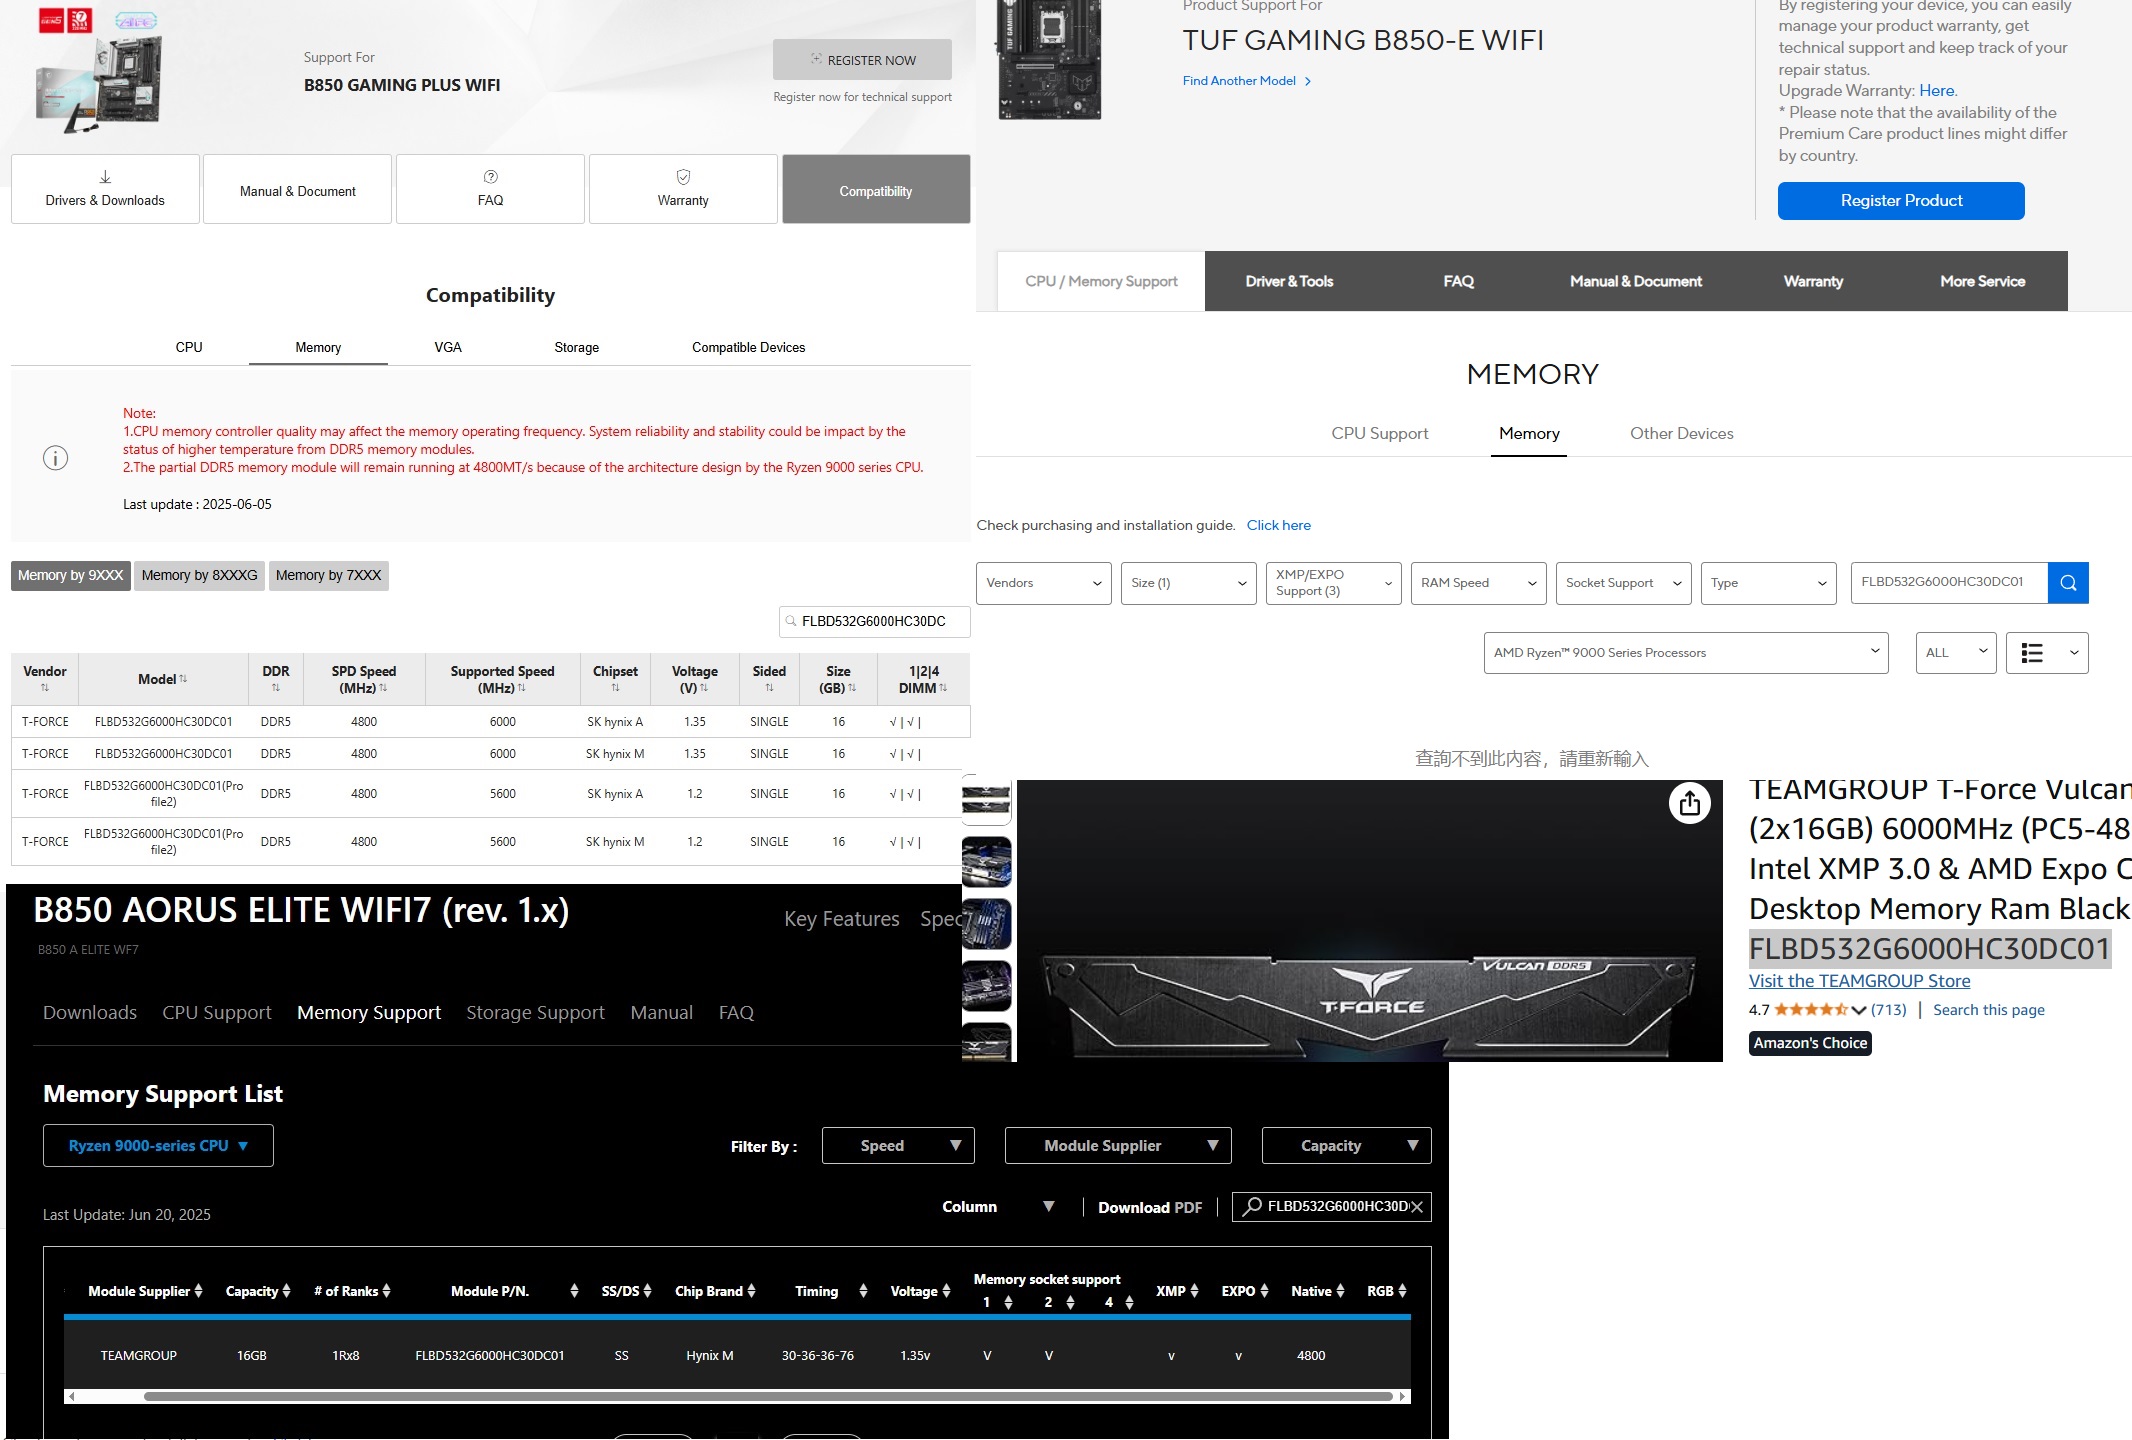The height and width of the screenshot is (1440, 2132).
Task: Click Amazon Search this page link
Action: (x=1988, y=1010)
